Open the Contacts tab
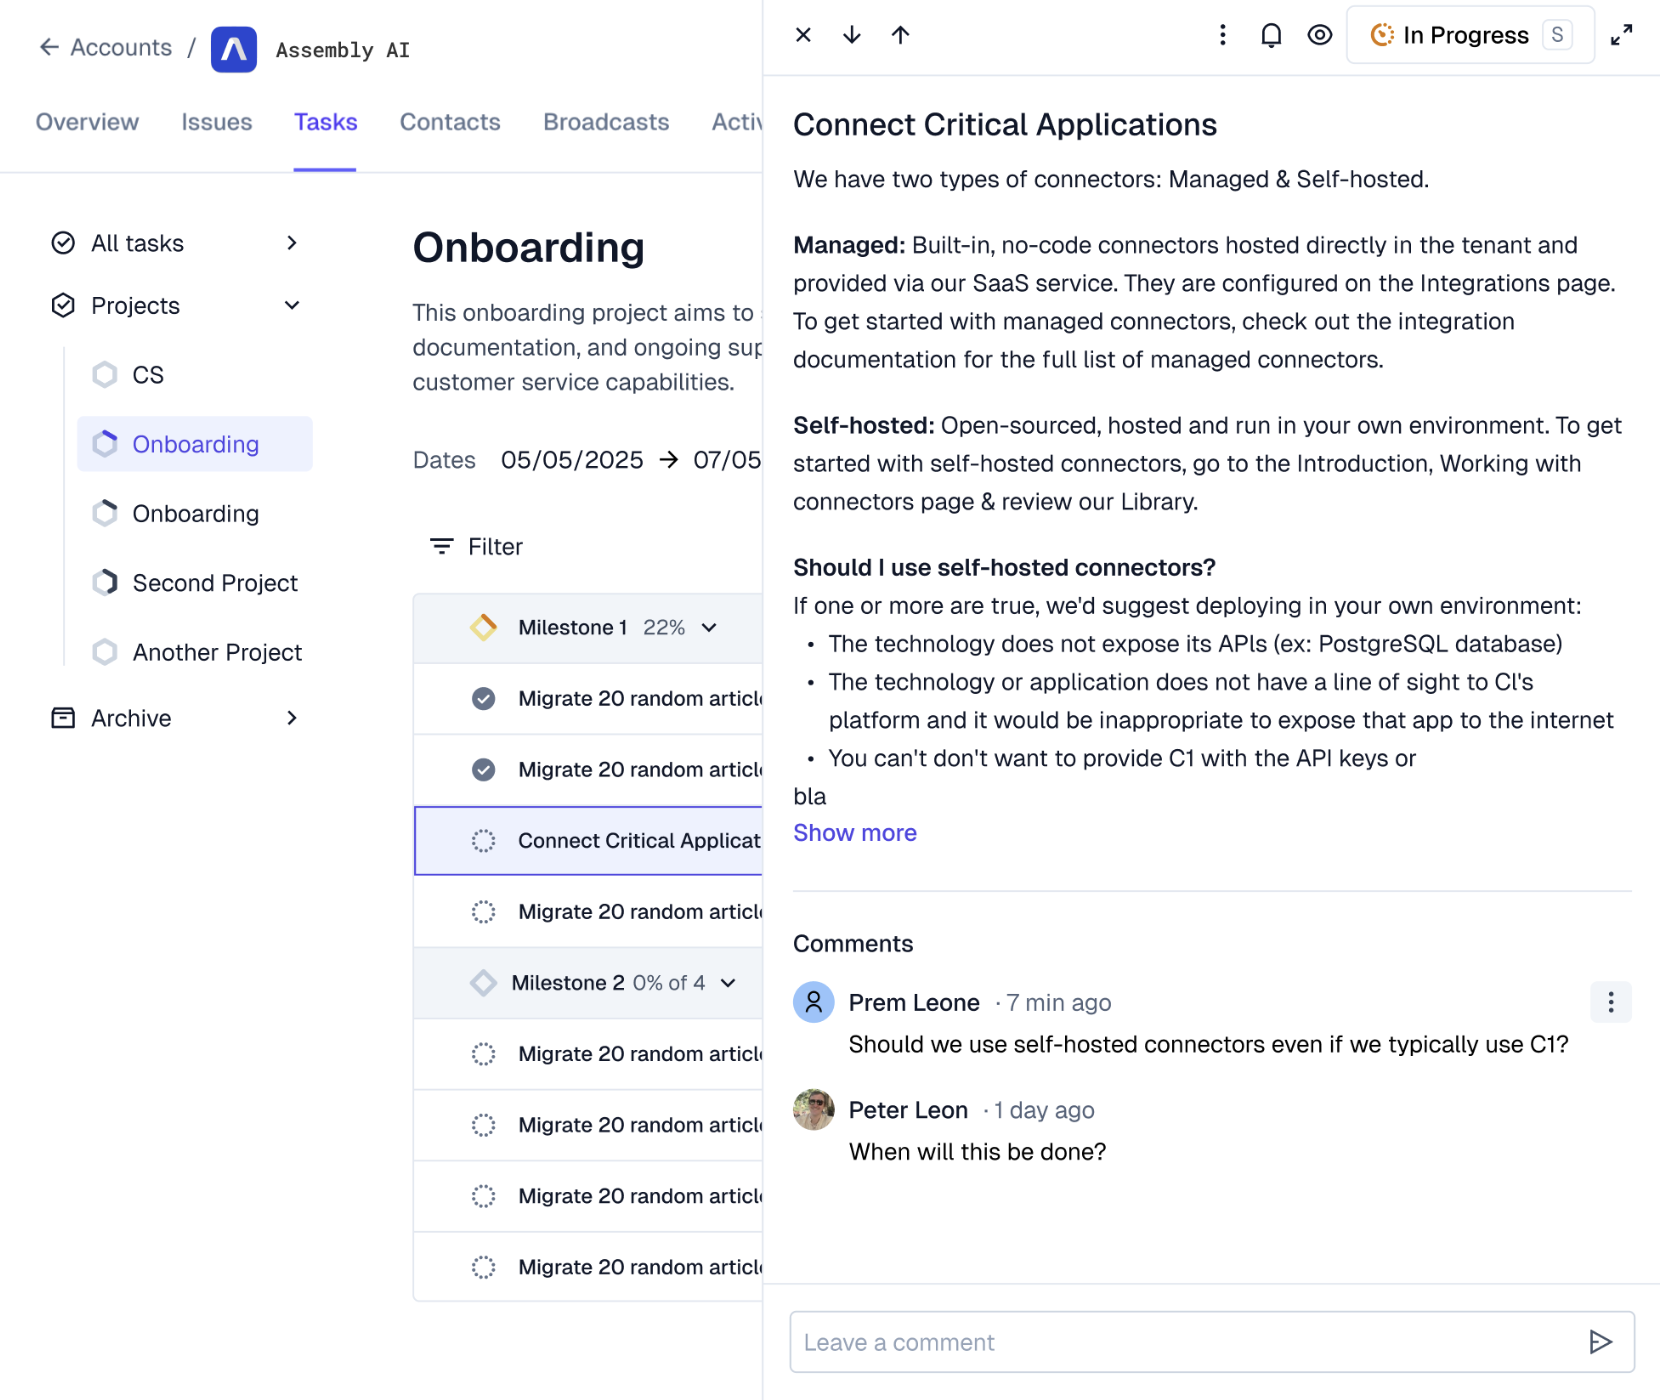 tap(450, 122)
